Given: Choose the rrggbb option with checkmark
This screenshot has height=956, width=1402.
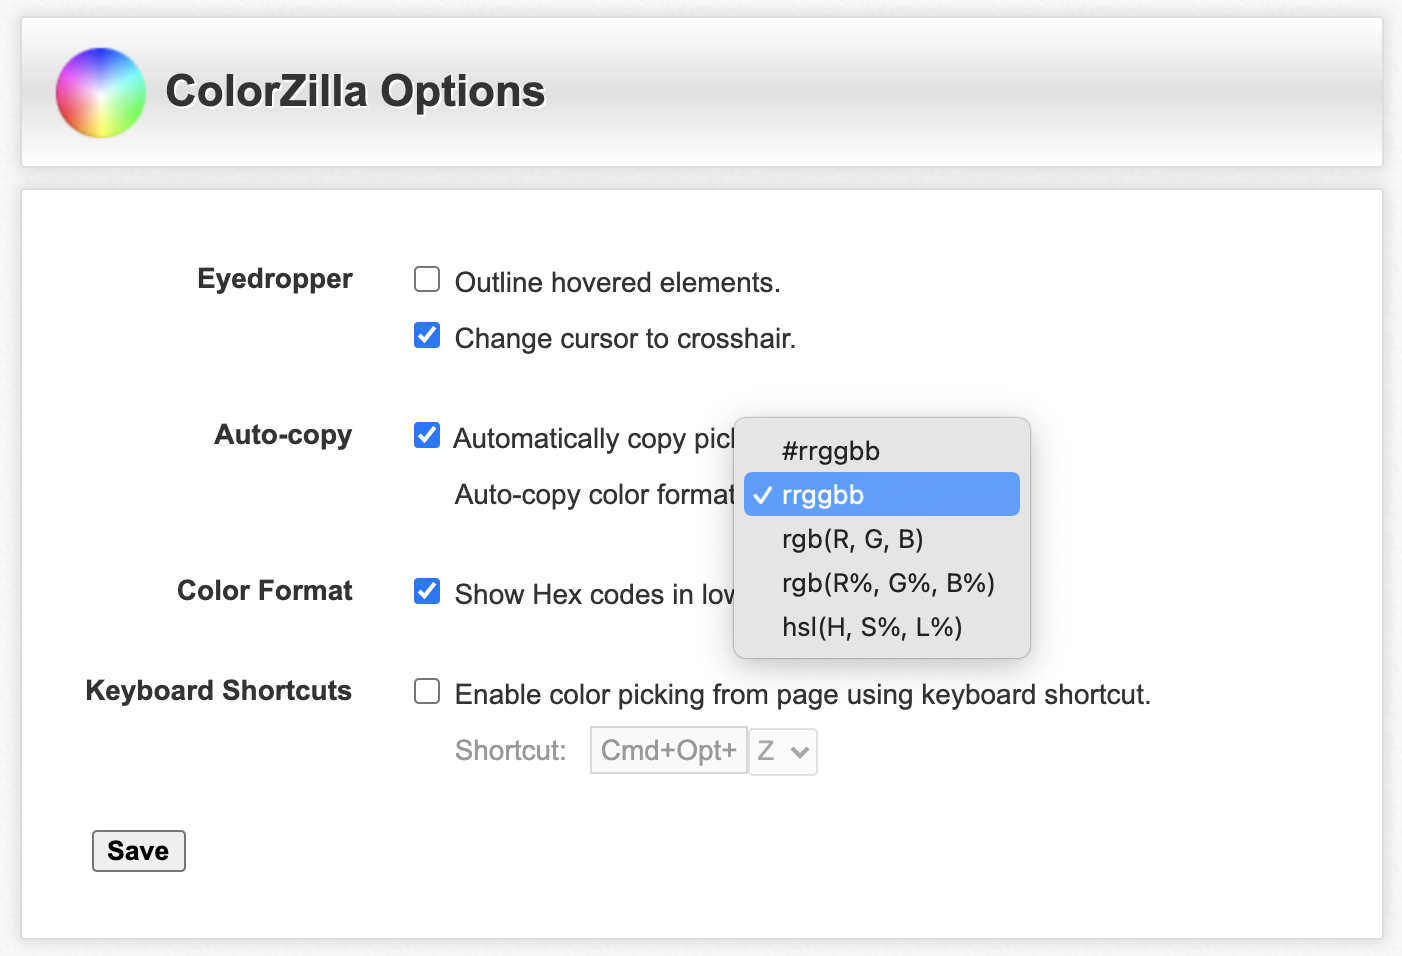Looking at the screenshot, I should (x=882, y=495).
